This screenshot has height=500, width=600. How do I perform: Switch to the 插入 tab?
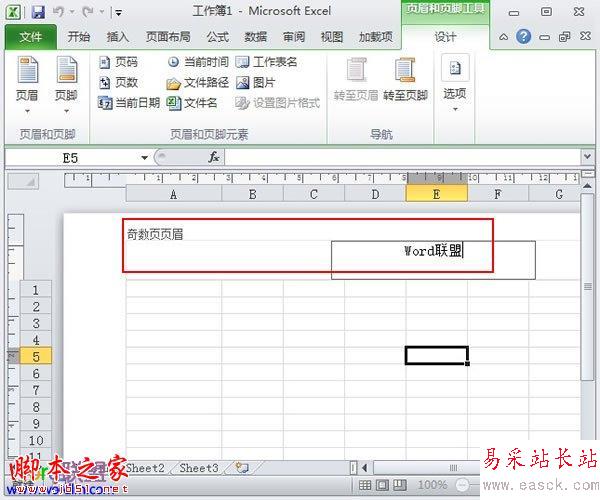(117, 37)
